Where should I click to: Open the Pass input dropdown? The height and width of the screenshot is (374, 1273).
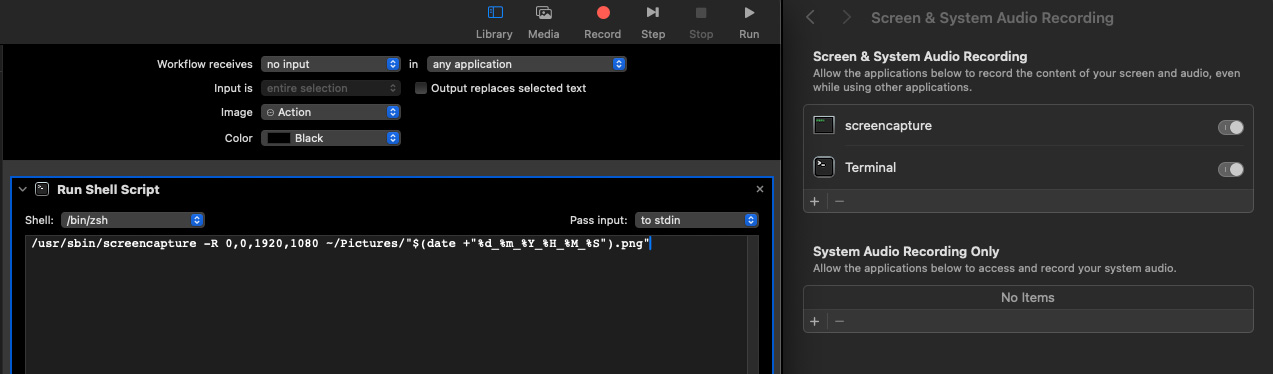point(697,220)
